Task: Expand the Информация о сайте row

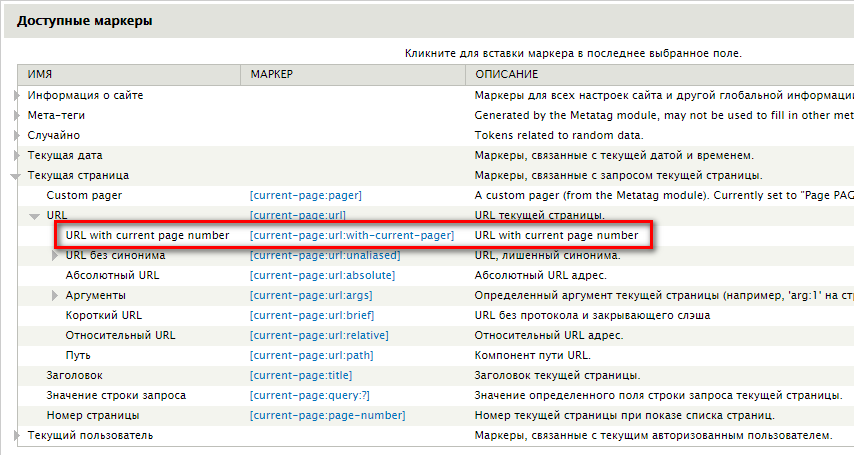Action: [17, 95]
